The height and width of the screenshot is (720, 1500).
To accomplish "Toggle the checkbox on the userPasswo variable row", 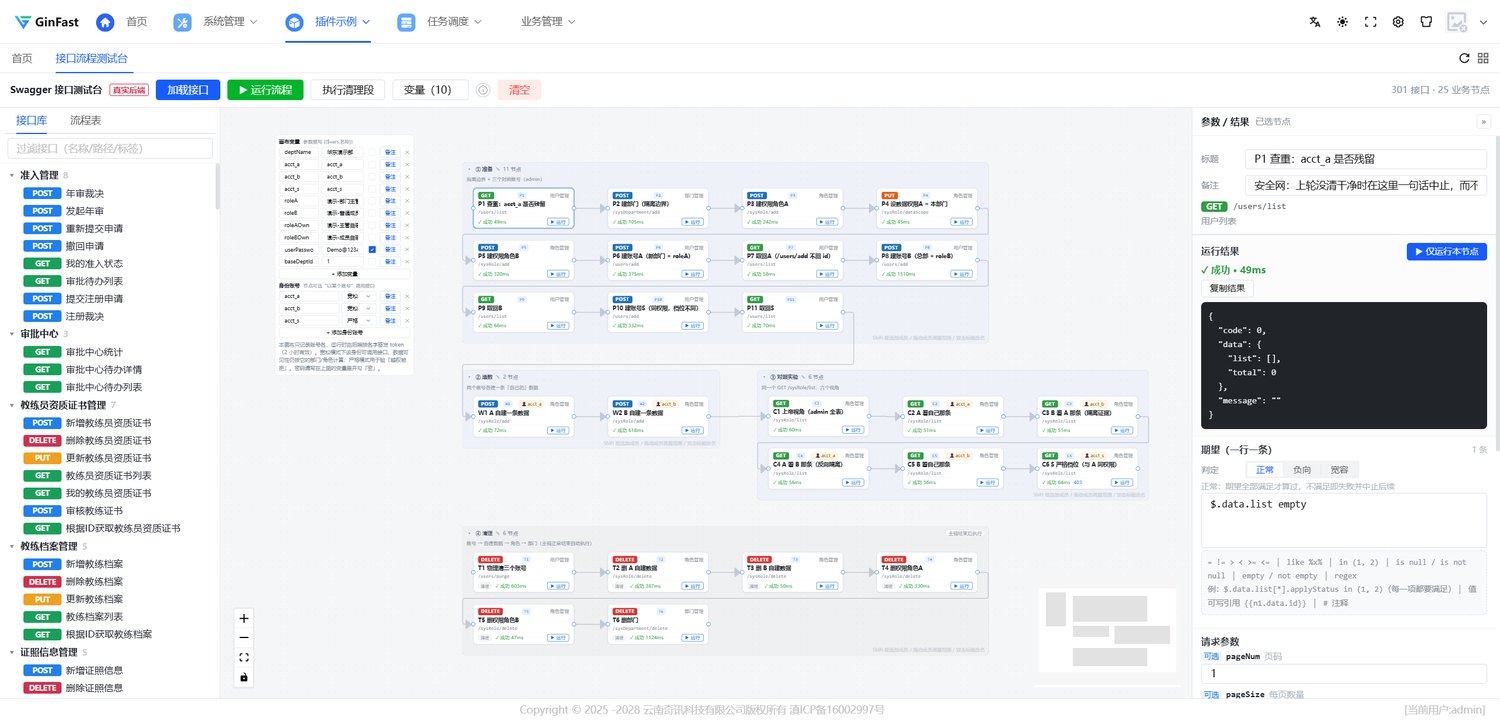I will pos(372,249).
